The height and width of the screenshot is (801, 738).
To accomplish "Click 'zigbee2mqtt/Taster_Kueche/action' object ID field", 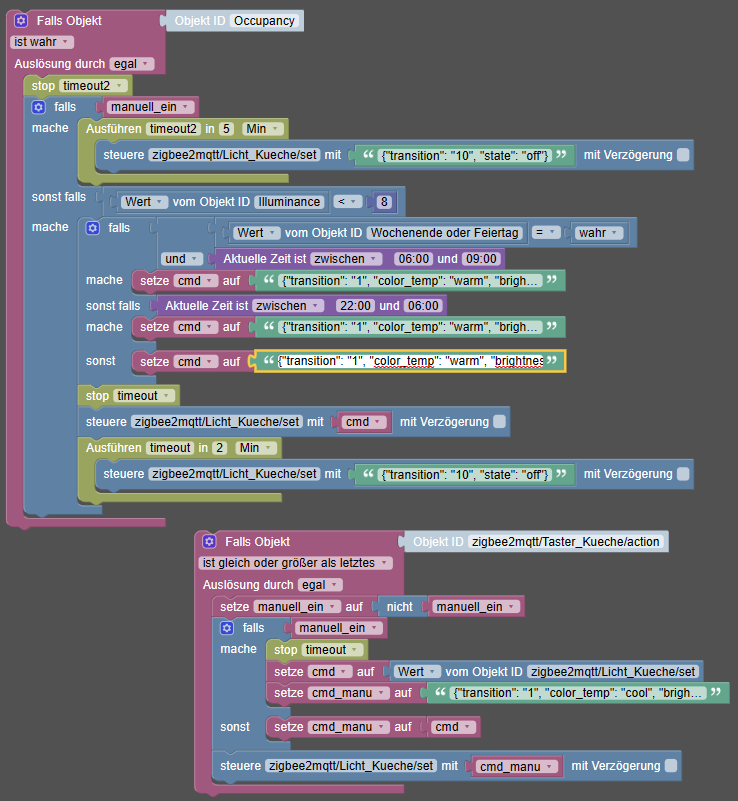I will (x=565, y=541).
